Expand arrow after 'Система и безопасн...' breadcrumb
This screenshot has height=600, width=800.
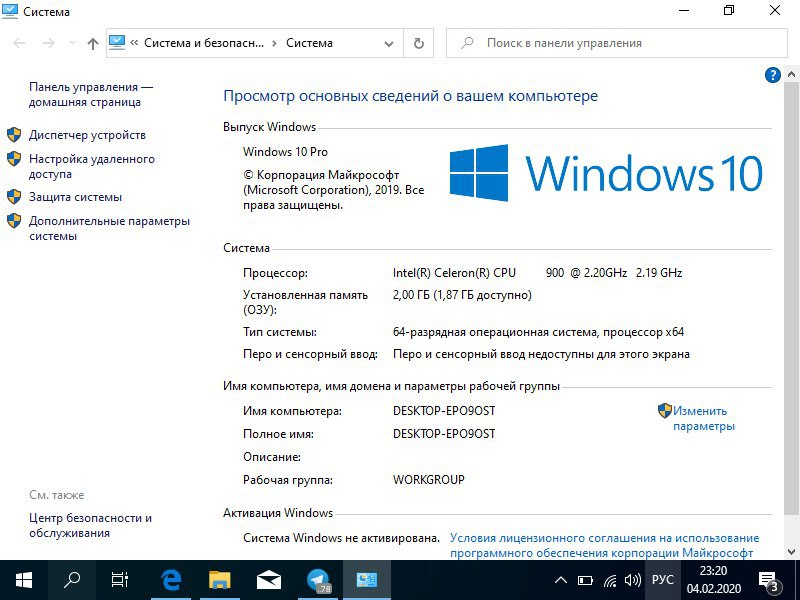click(274, 43)
